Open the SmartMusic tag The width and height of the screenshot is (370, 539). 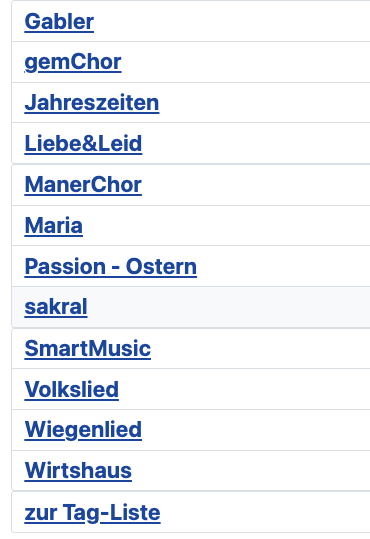(88, 349)
